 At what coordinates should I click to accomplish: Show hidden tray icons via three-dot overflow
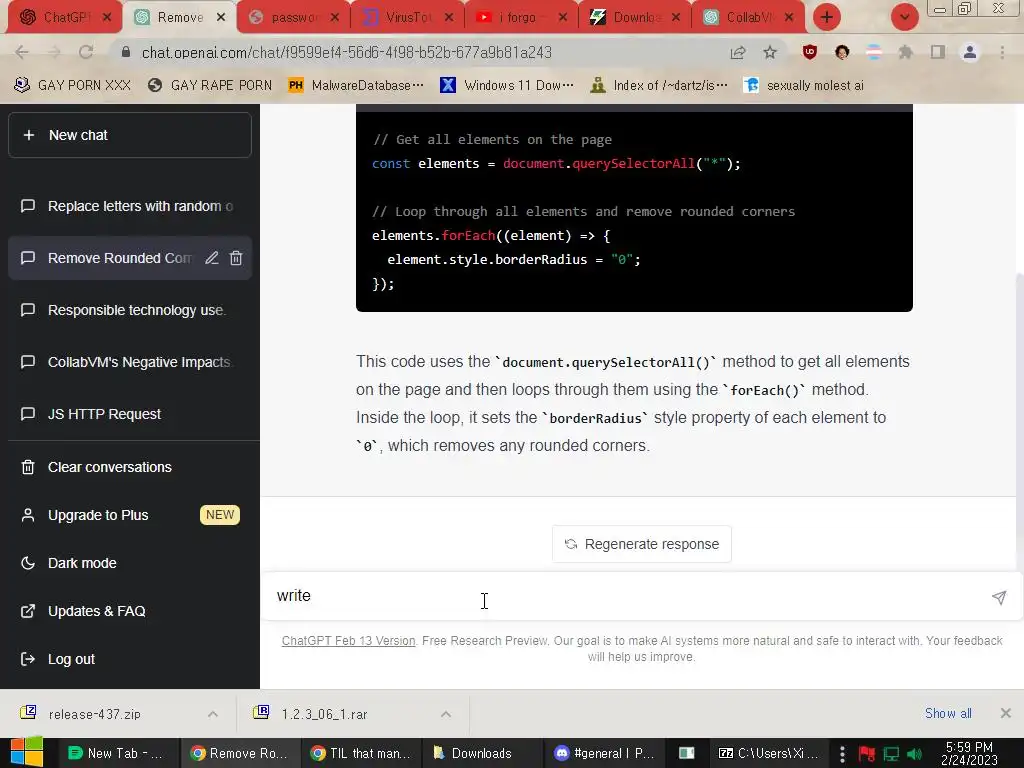[842, 754]
